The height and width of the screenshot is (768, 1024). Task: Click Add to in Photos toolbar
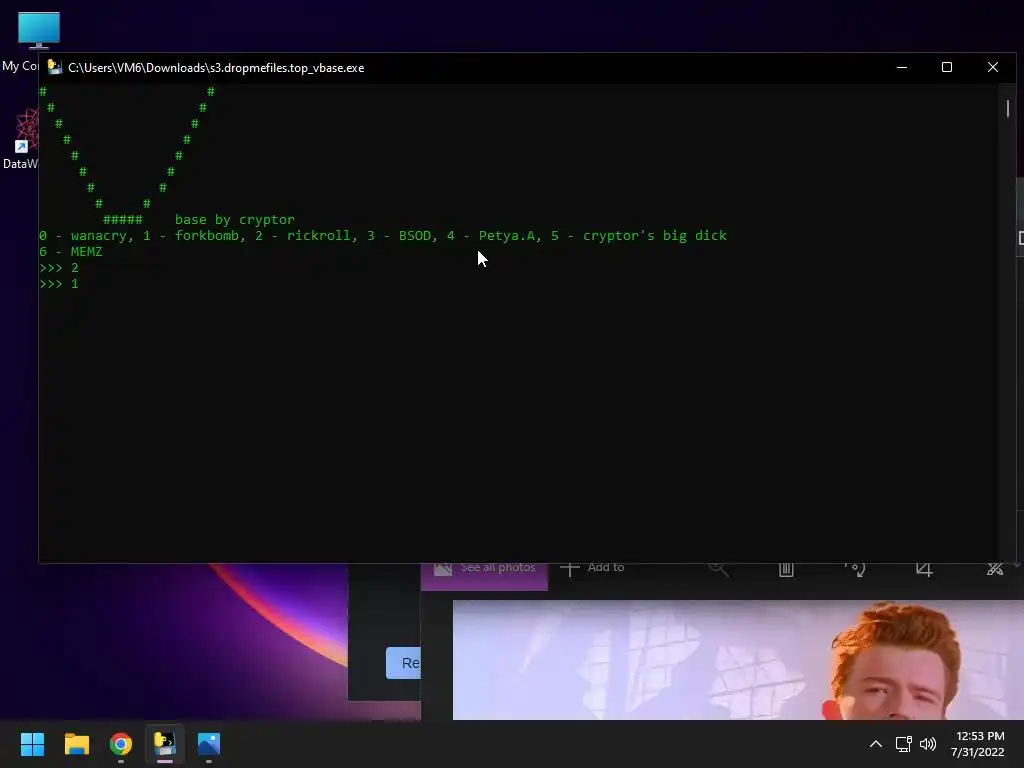tap(592, 568)
